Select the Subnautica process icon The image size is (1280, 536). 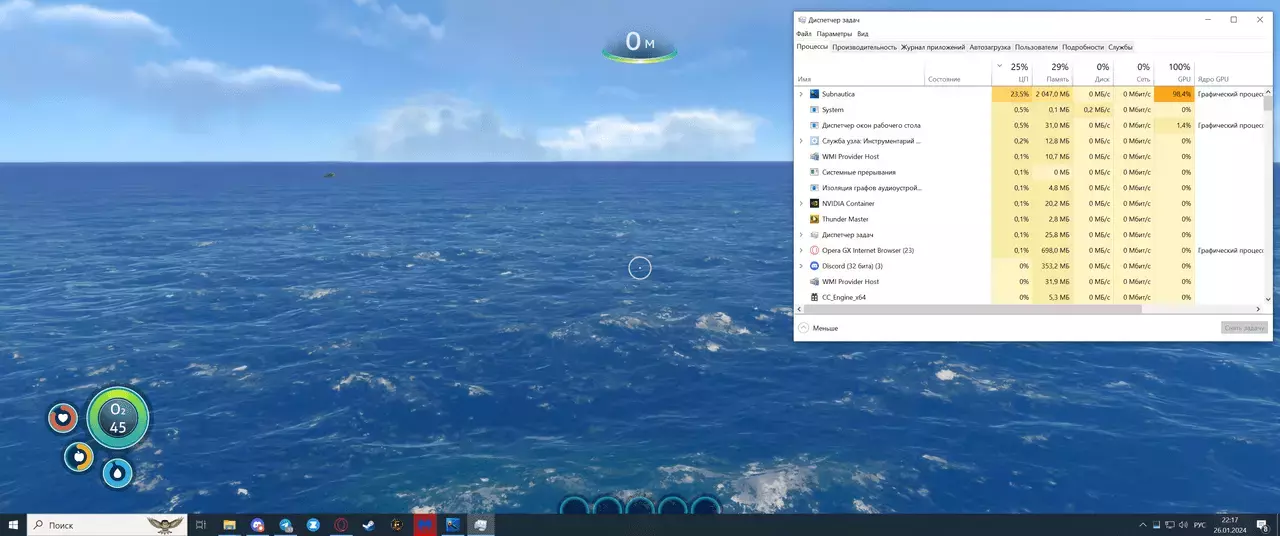814,94
